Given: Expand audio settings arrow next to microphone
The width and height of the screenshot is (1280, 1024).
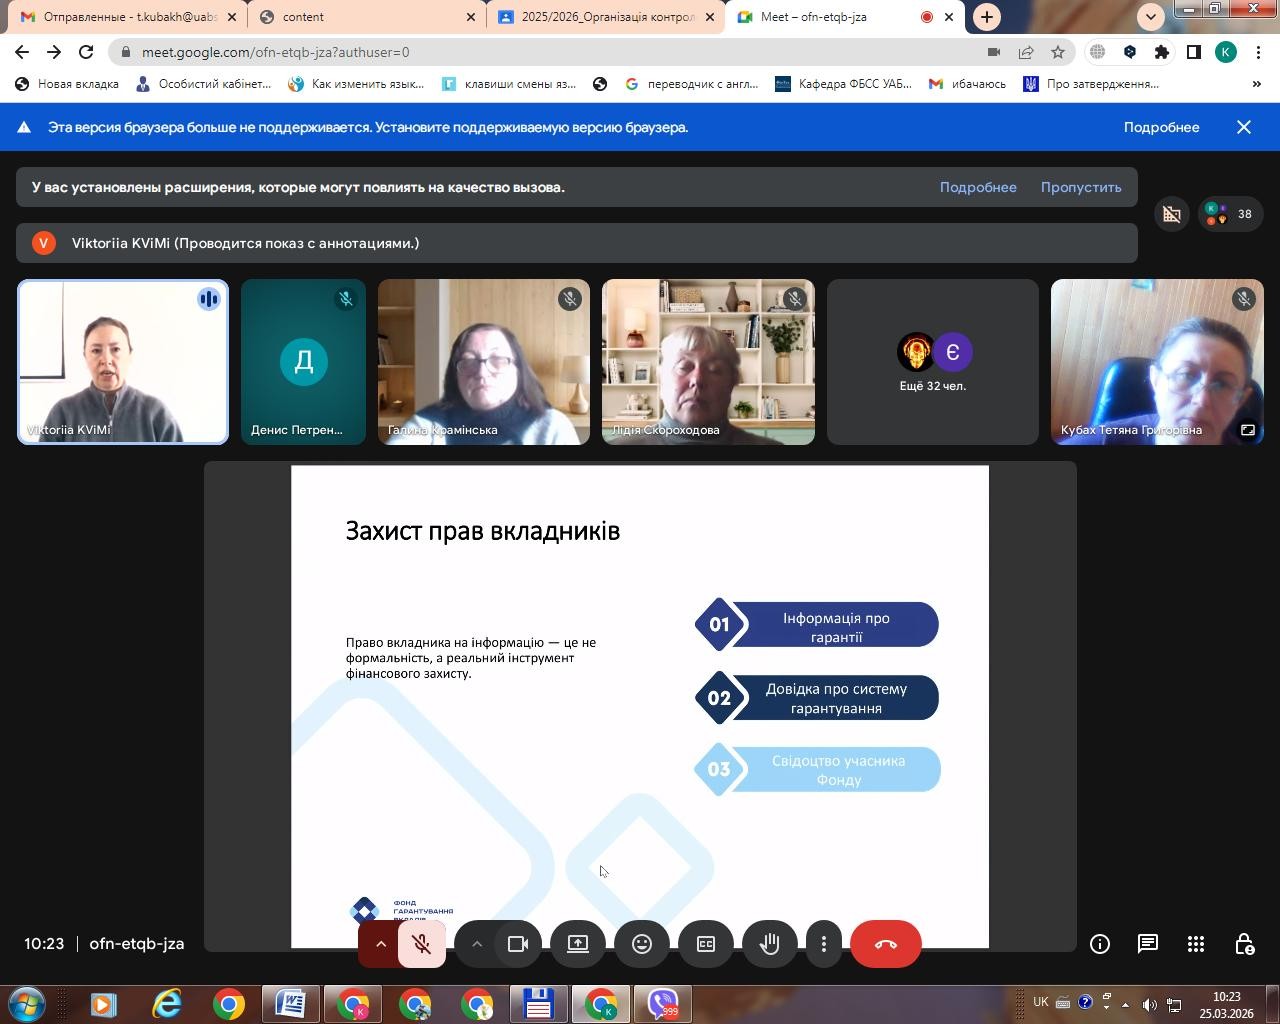Looking at the screenshot, I should (381, 944).
